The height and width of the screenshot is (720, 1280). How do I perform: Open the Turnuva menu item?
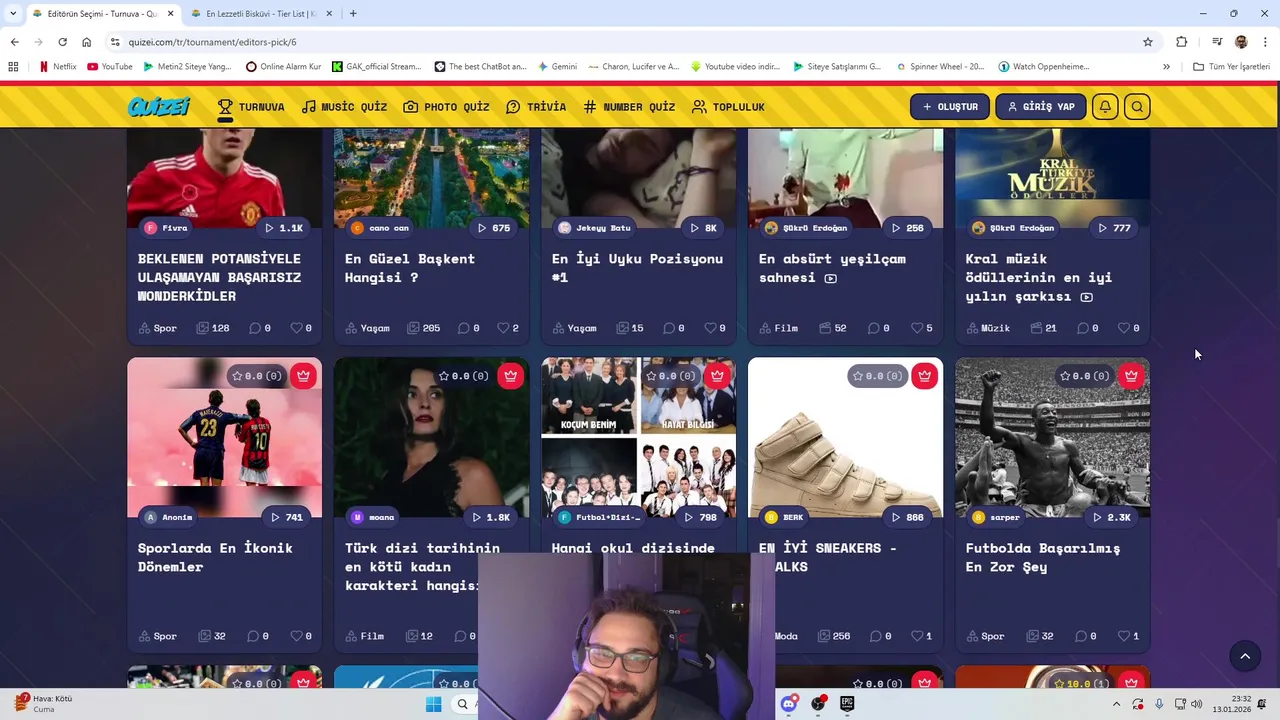(250, 107)
